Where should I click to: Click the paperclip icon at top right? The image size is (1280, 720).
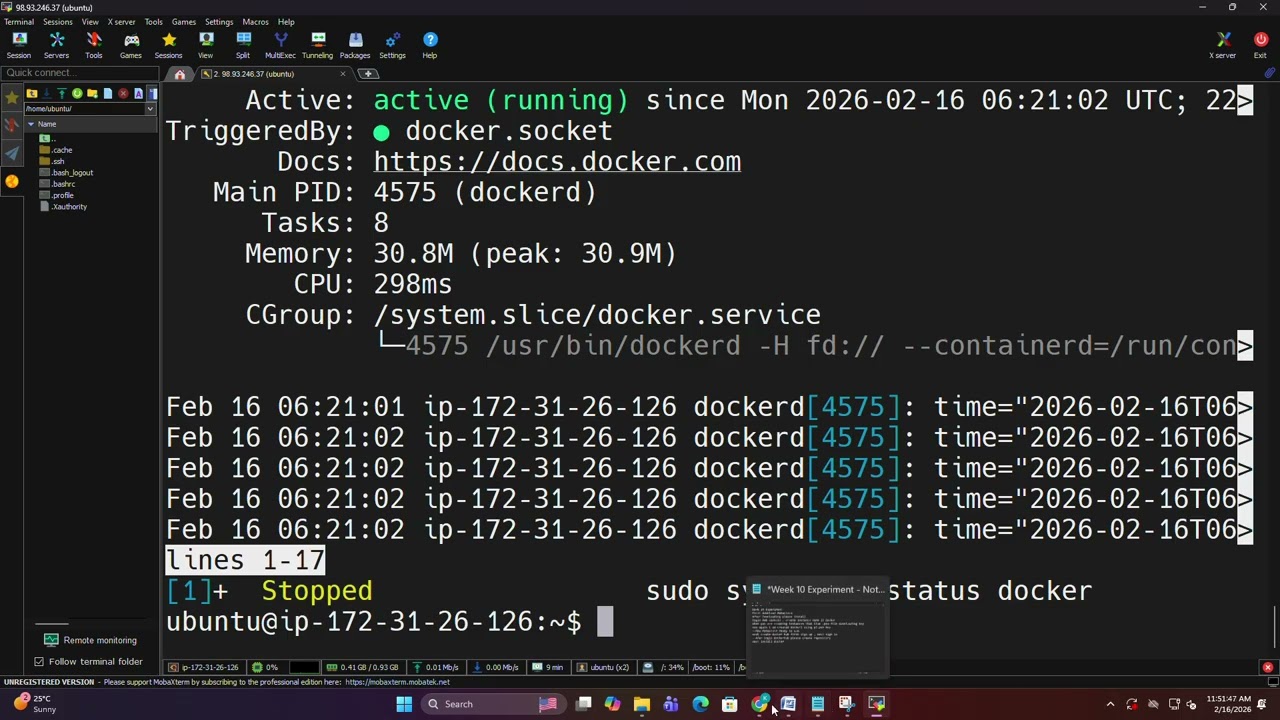(1269, 73)
